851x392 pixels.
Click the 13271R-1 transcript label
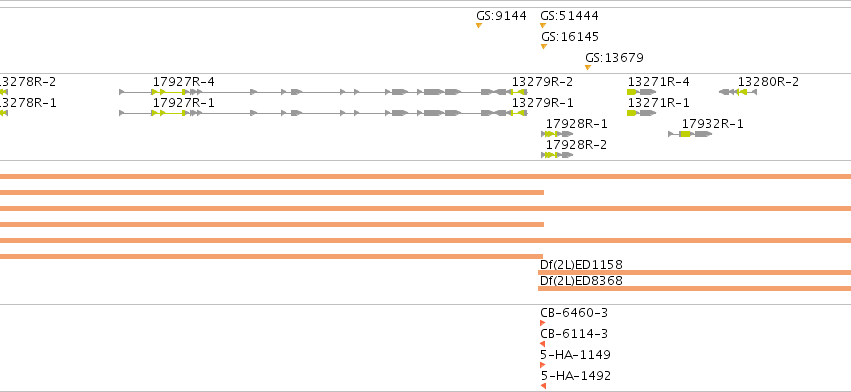(658, 103)
